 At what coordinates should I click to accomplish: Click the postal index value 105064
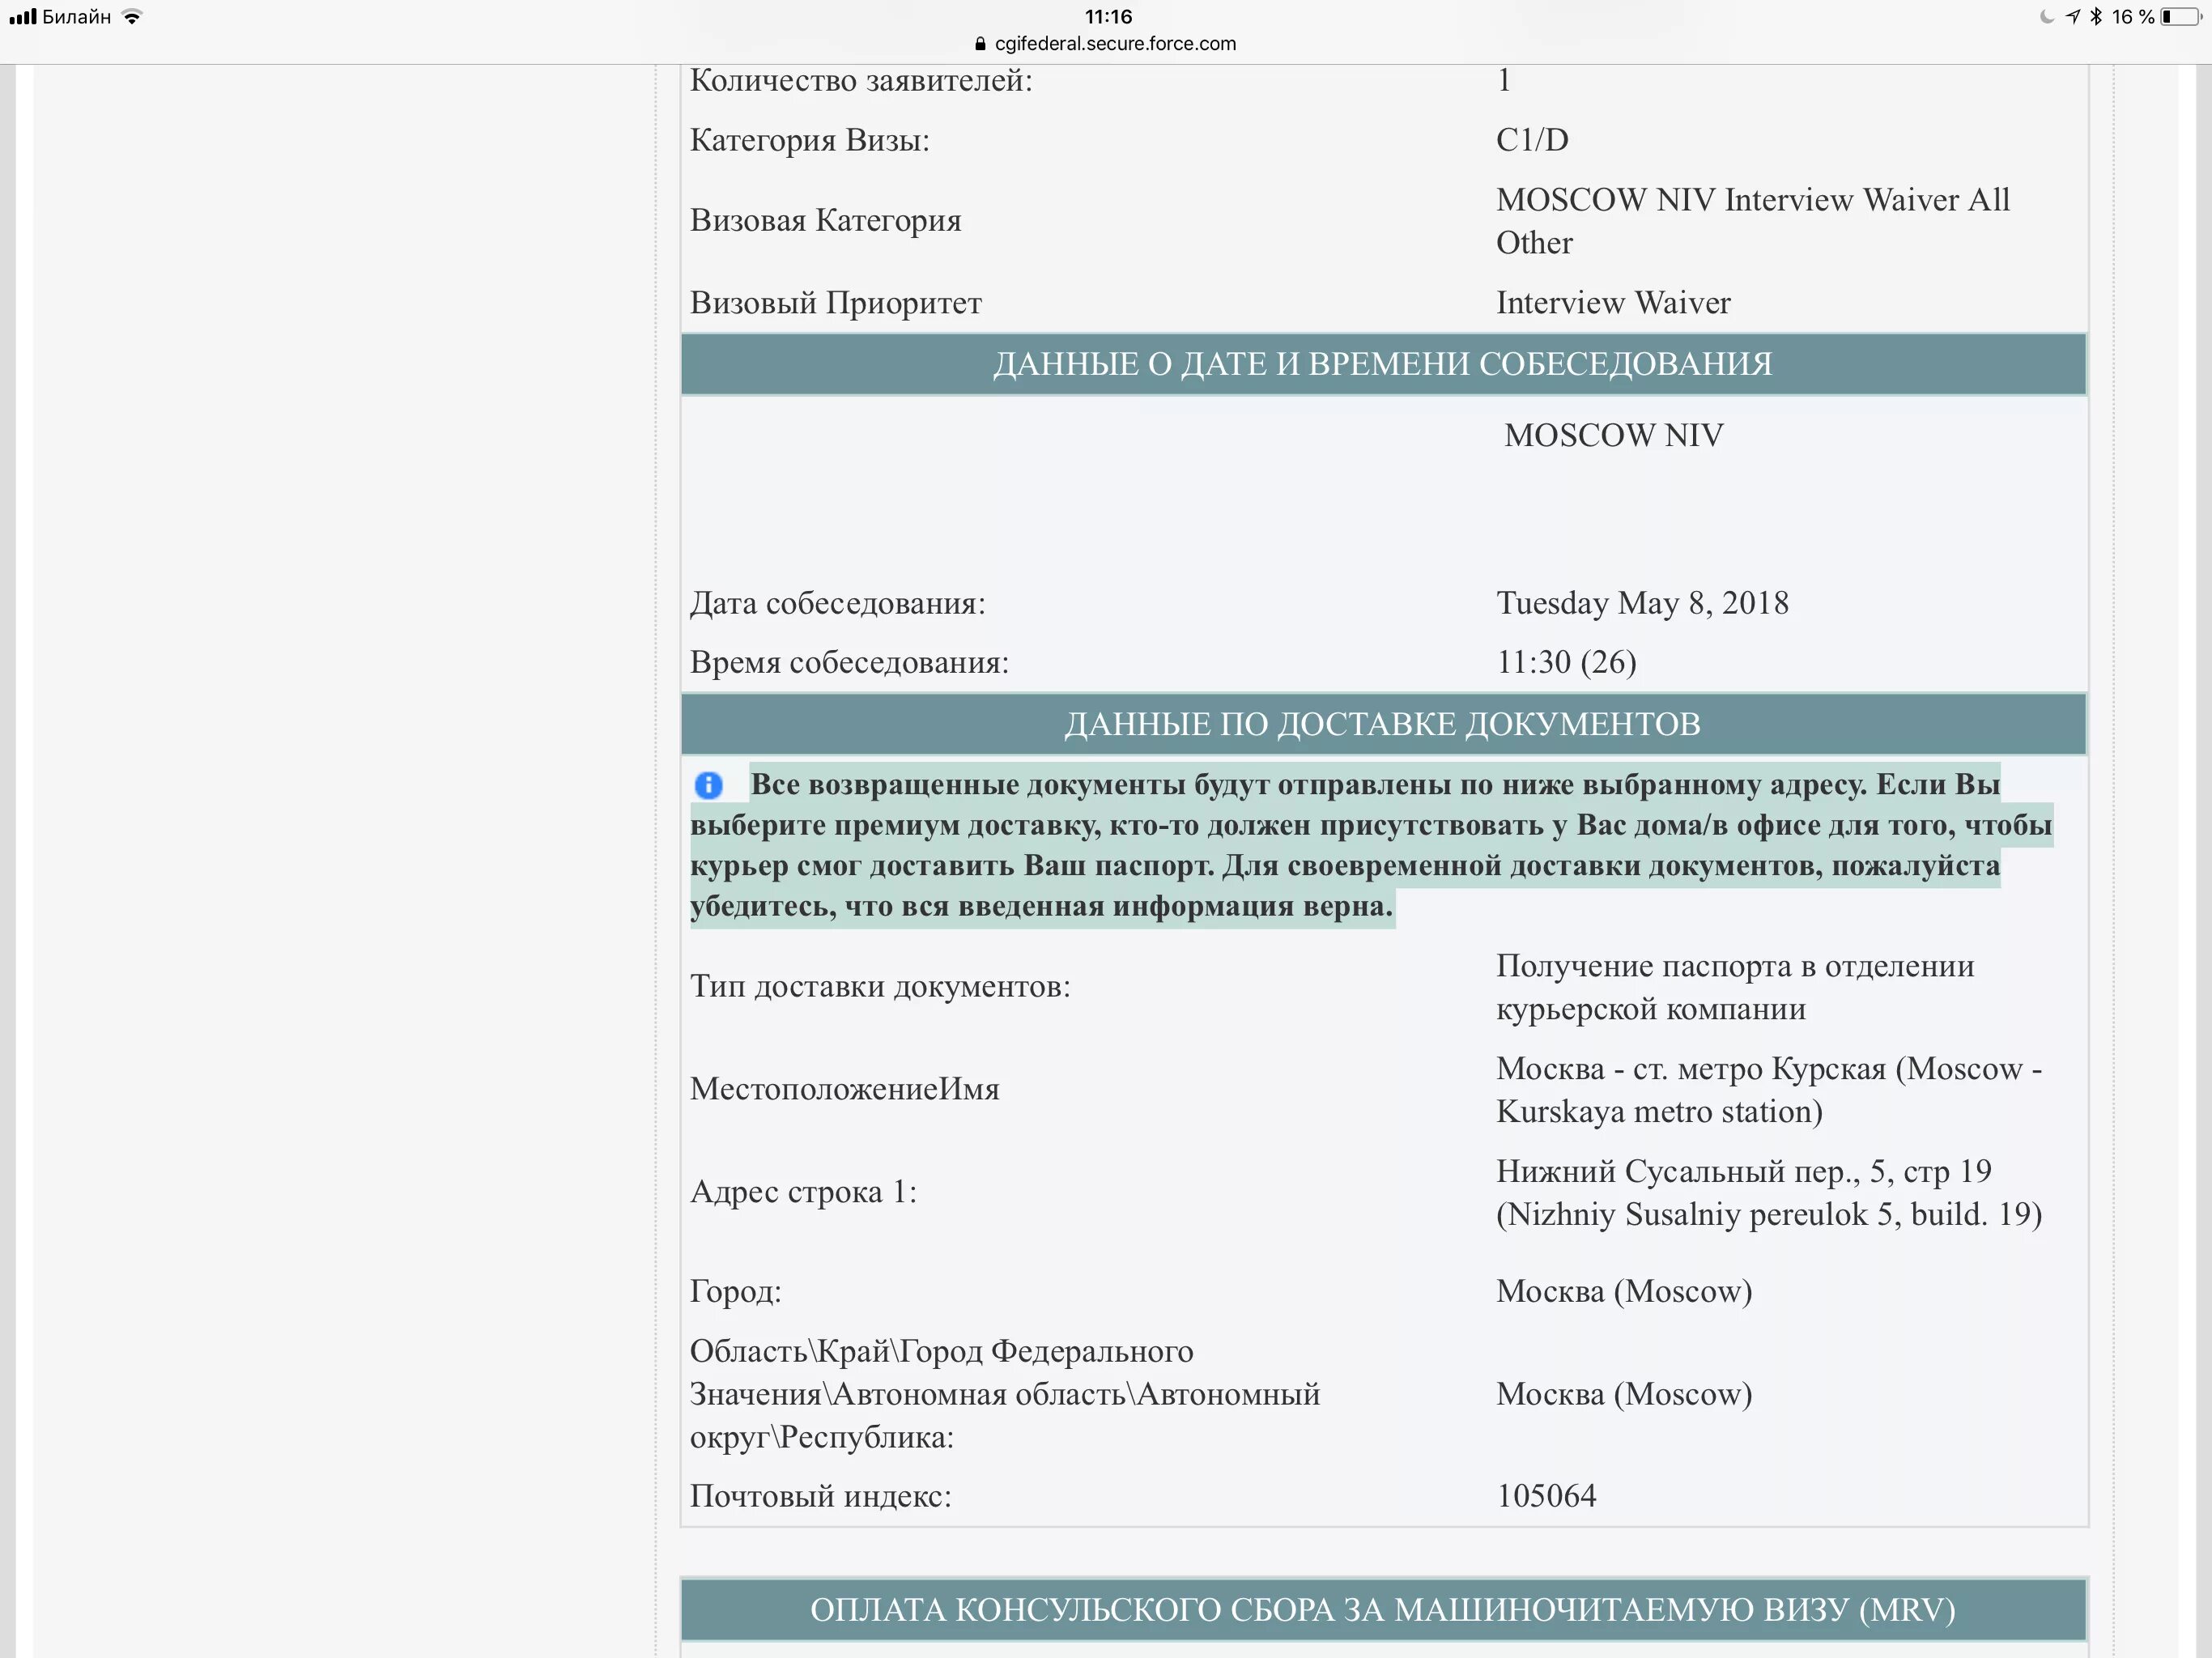click(1546, 1496)
